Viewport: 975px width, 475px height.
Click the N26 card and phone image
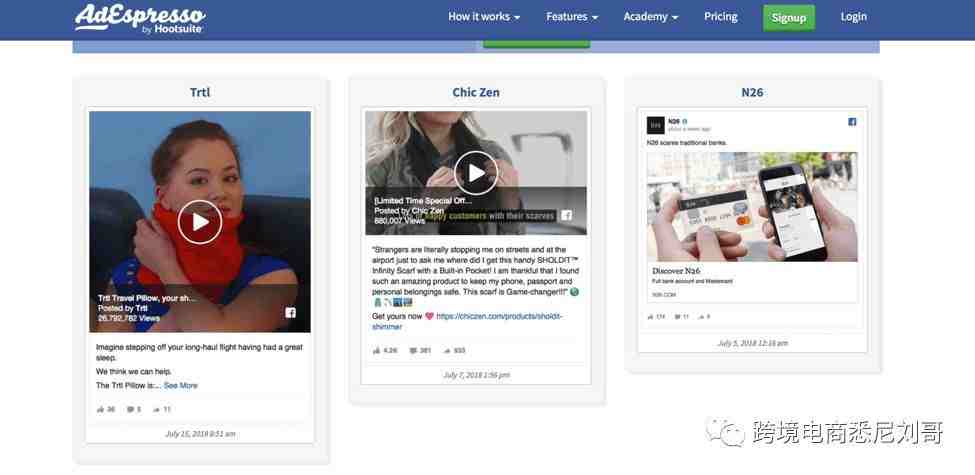pos(752,206)
